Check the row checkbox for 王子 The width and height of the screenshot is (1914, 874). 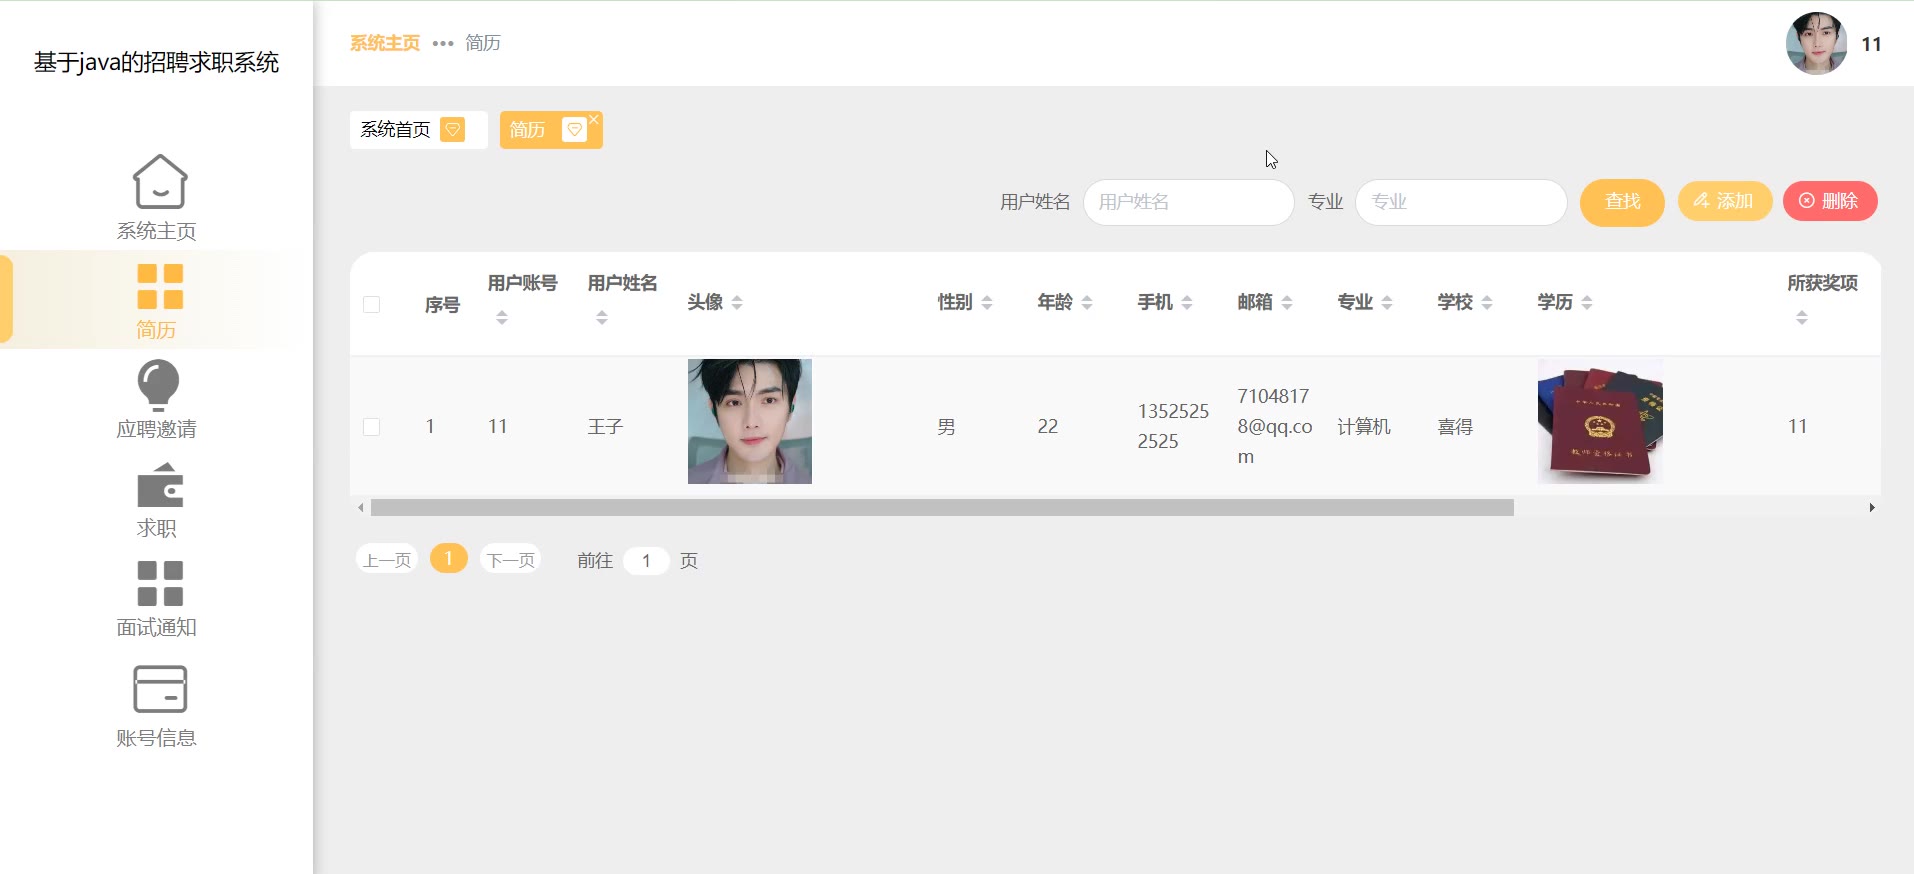click(x=371, y=427)
